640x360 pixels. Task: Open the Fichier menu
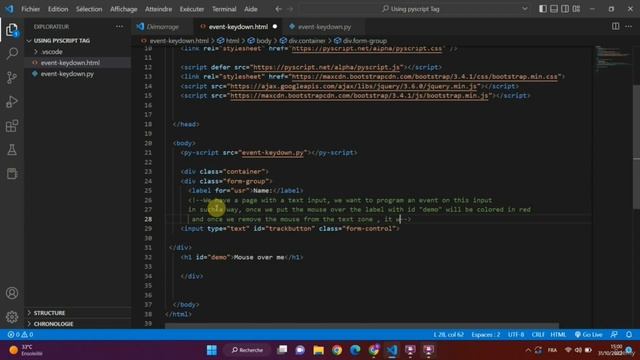tap(31, 9)
